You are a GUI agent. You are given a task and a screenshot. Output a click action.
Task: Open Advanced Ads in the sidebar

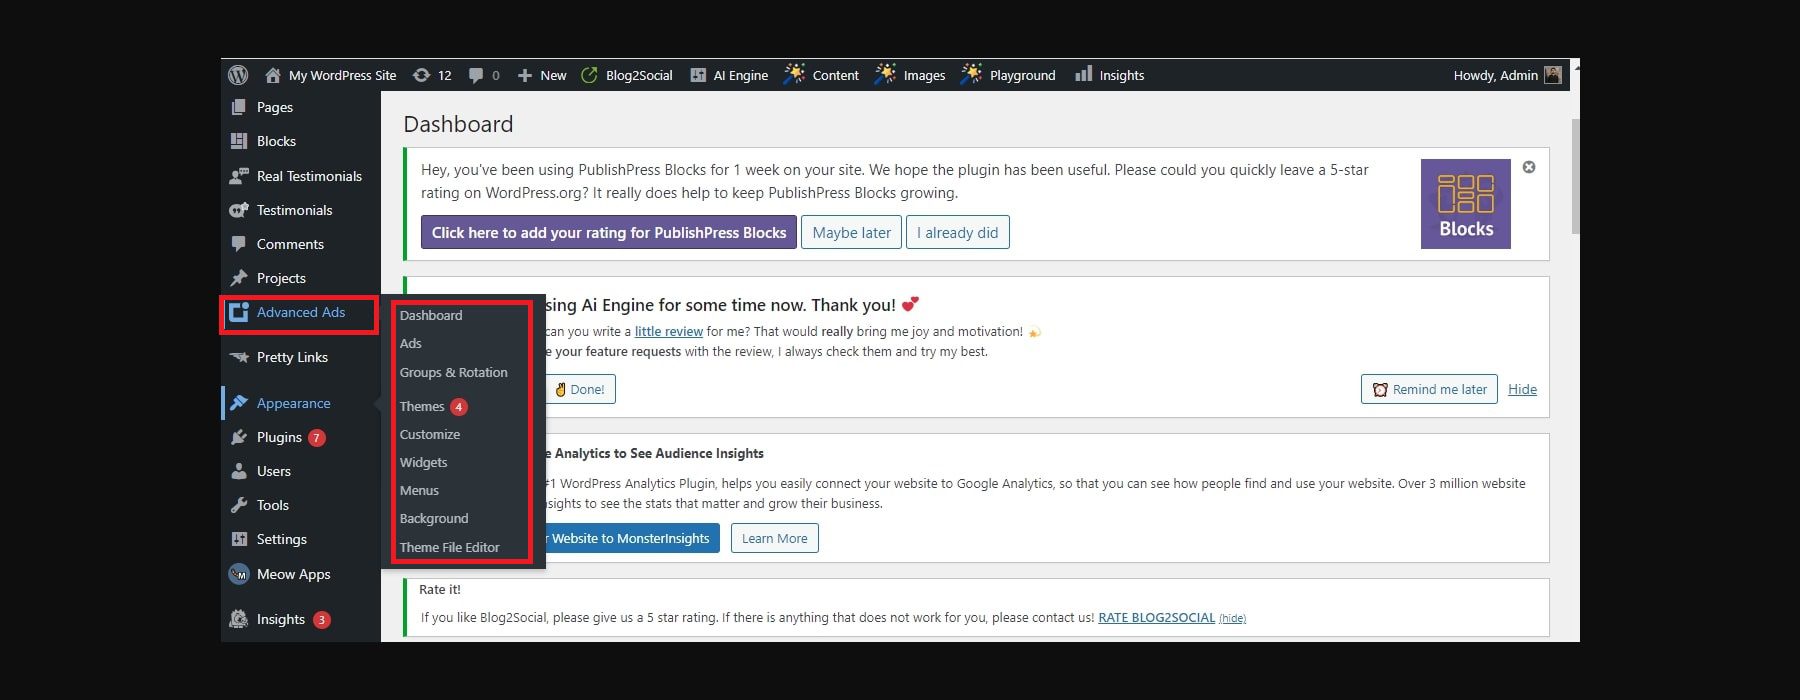point(301,312)
